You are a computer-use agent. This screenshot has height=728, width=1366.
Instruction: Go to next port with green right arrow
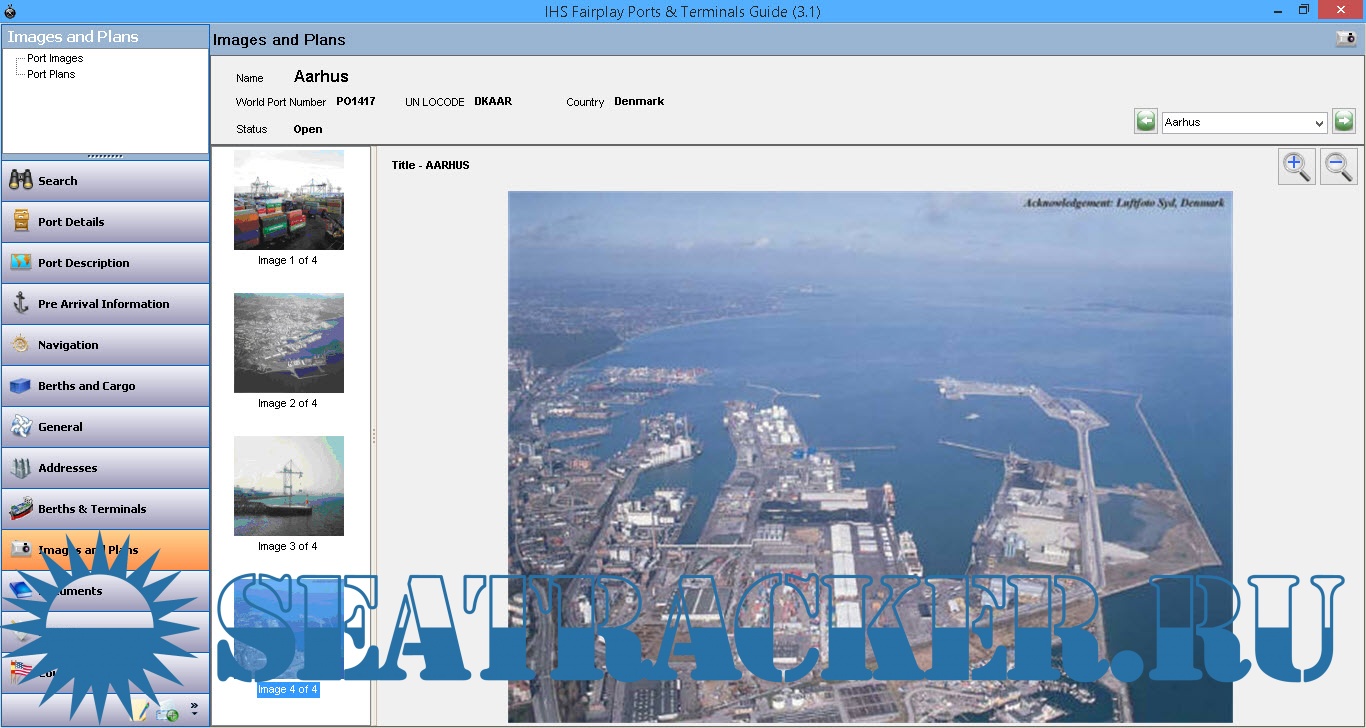point(1344,122)
